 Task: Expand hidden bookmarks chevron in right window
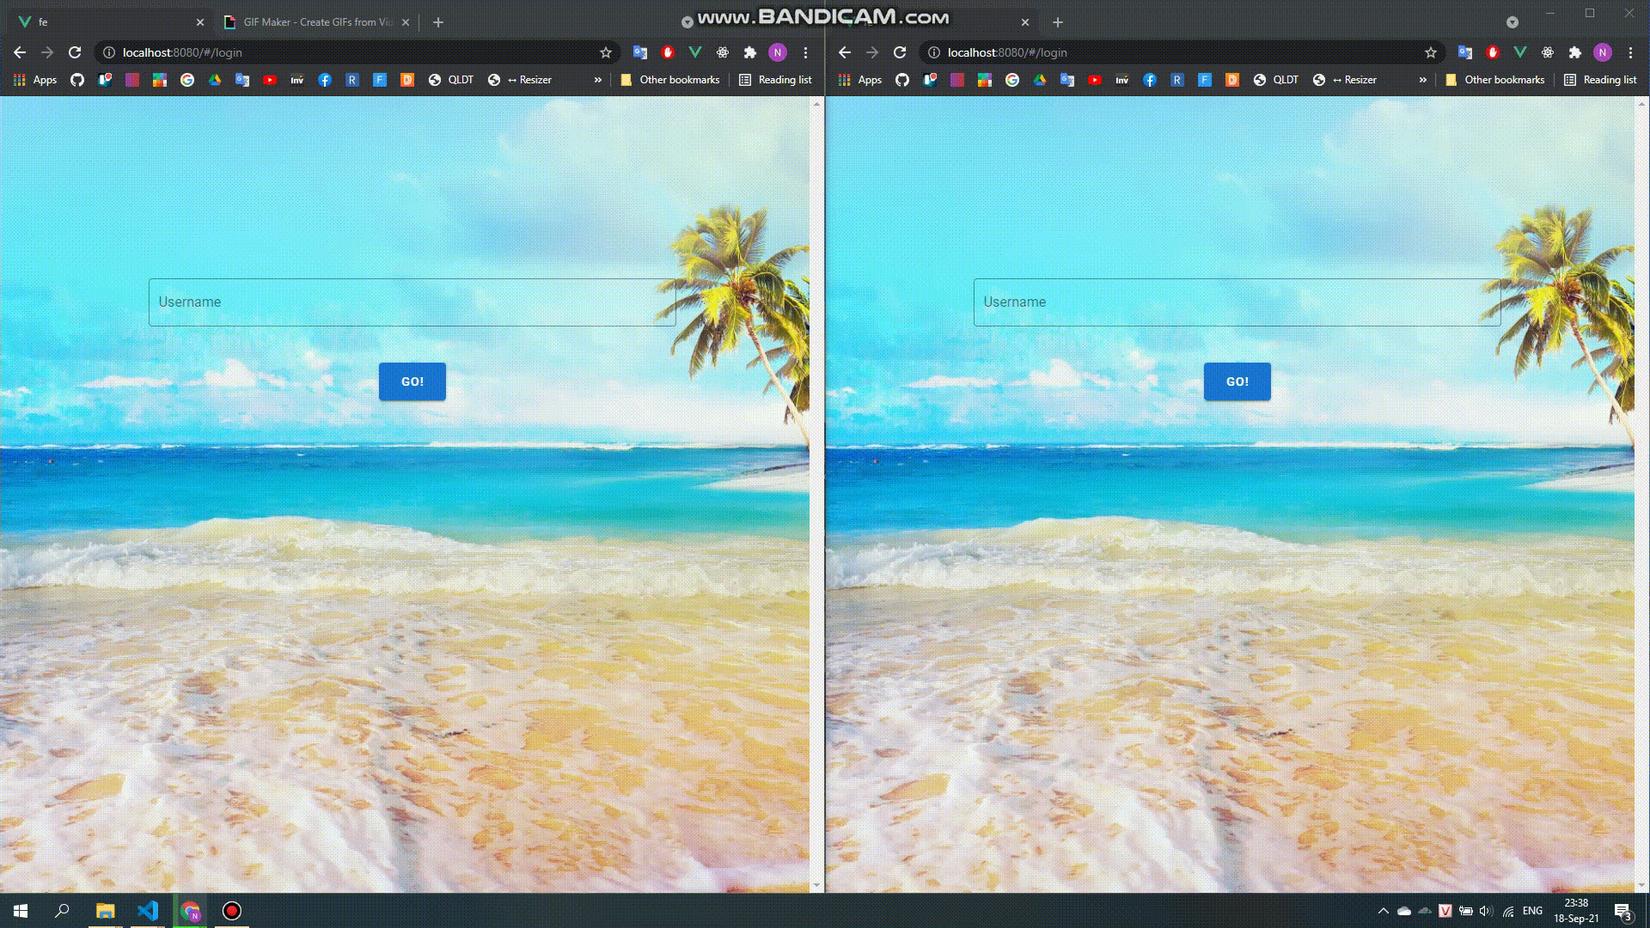point(1423,80)
